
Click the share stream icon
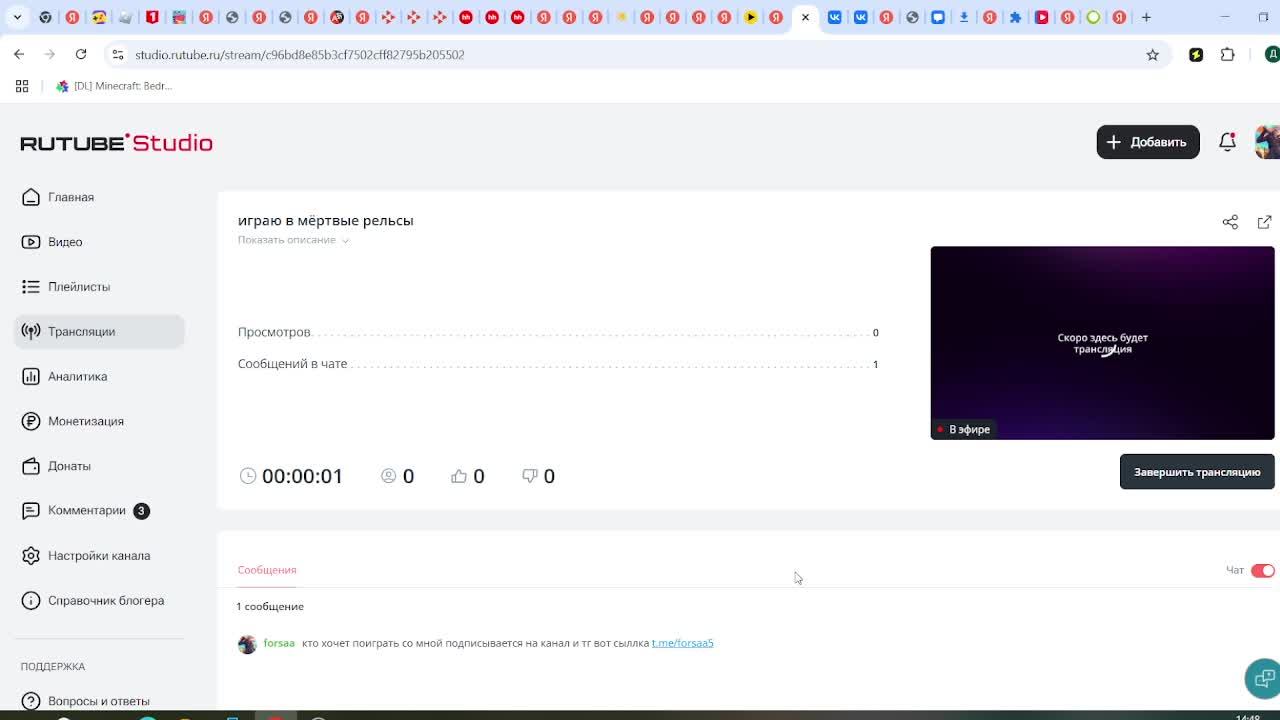click(x=1230, y=222)
